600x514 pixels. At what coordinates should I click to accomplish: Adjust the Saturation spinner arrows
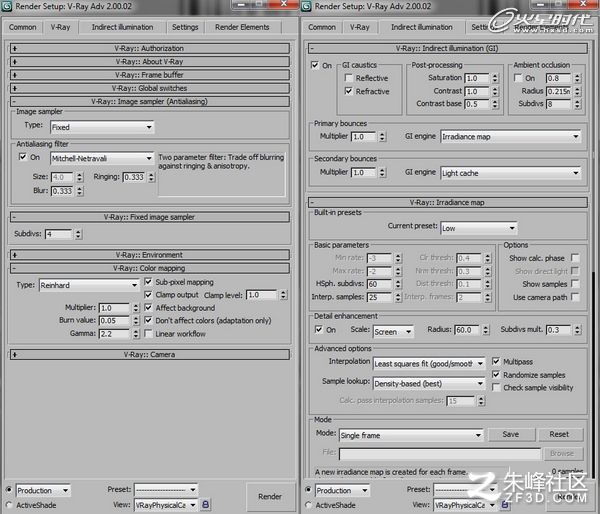495,78
